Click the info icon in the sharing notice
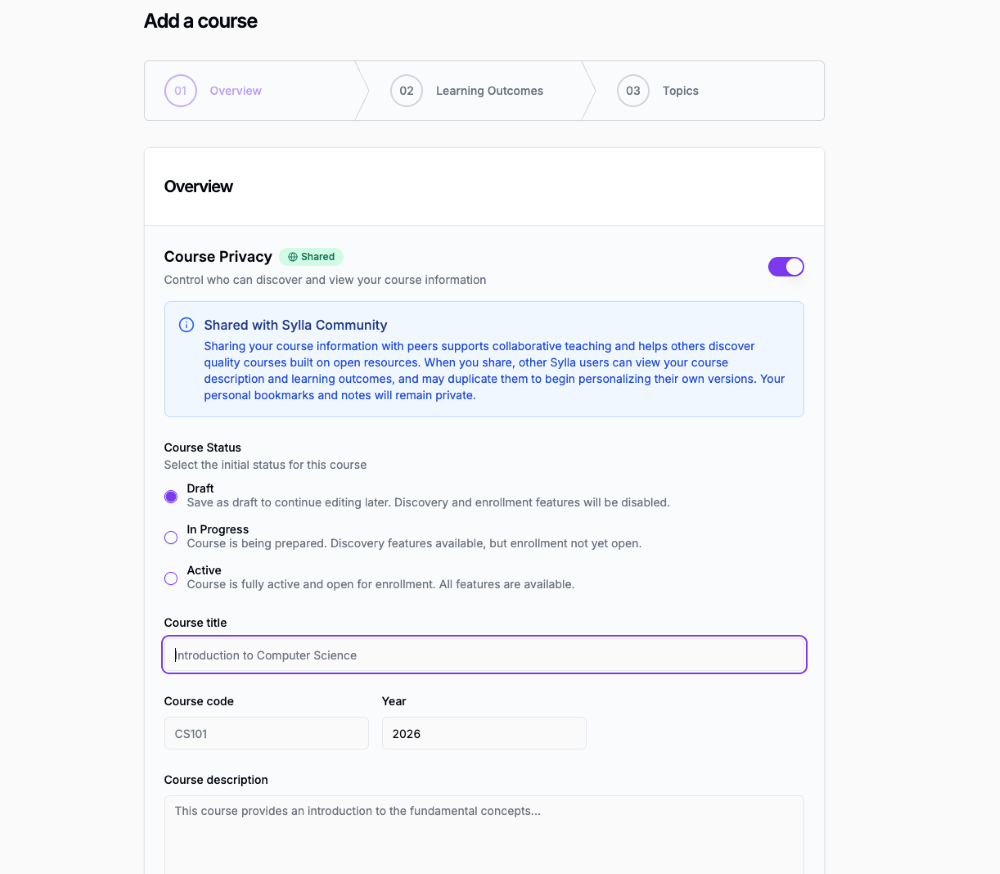The width and height of the screenshot is (1000, 874). point(186,324)
